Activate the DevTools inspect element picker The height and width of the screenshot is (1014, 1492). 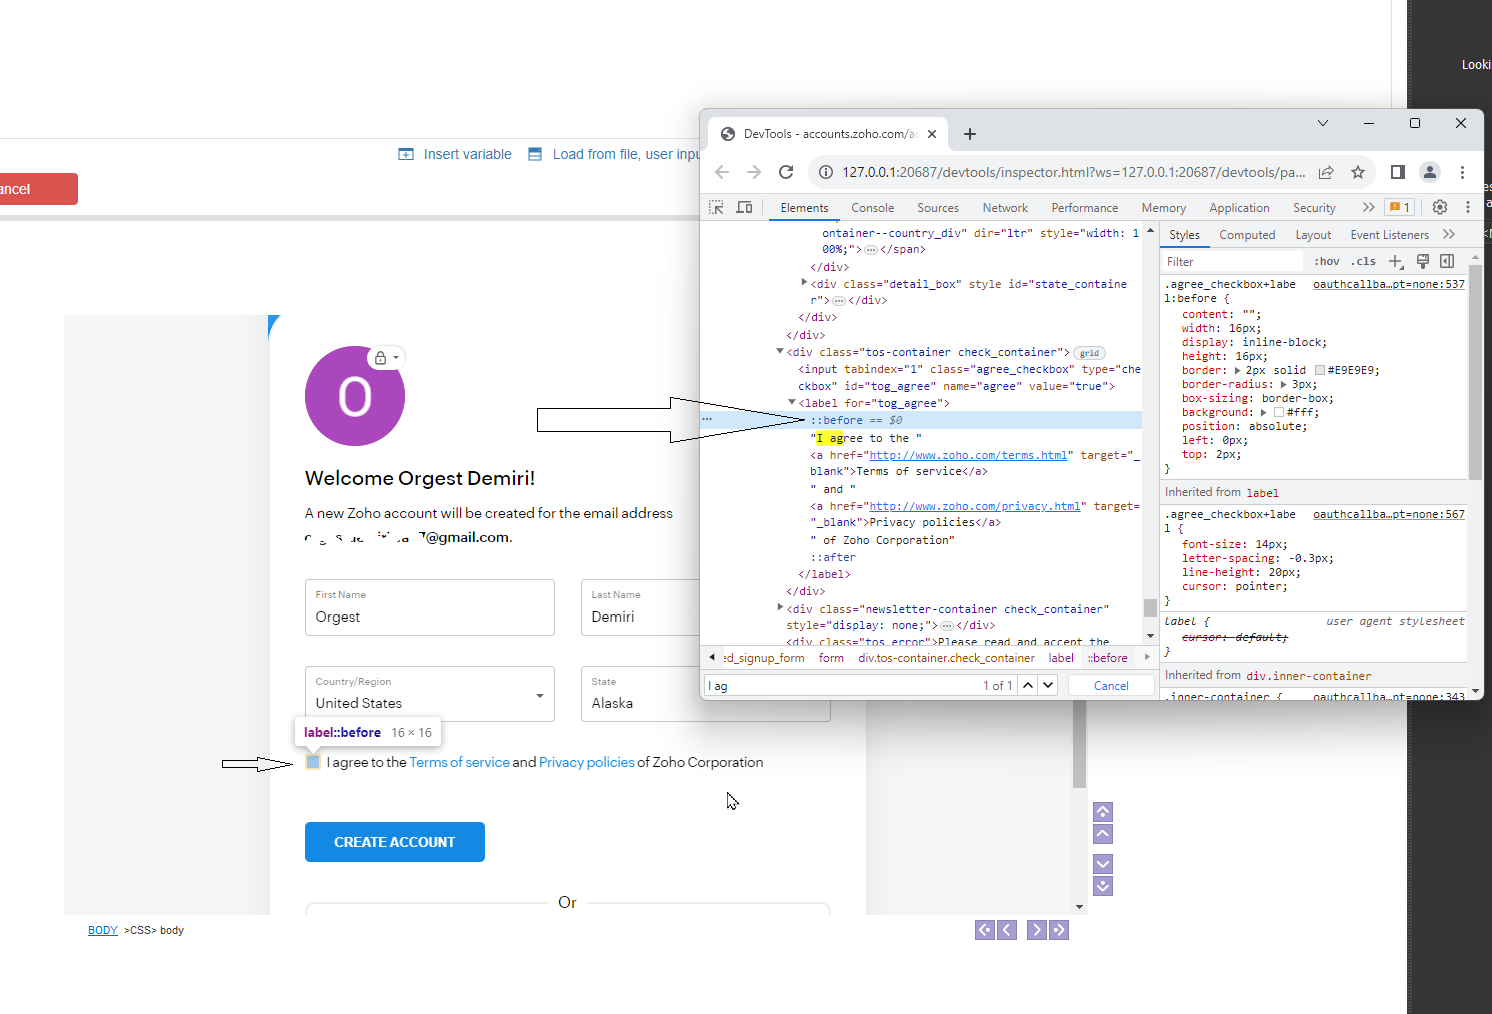pos(716,207)
